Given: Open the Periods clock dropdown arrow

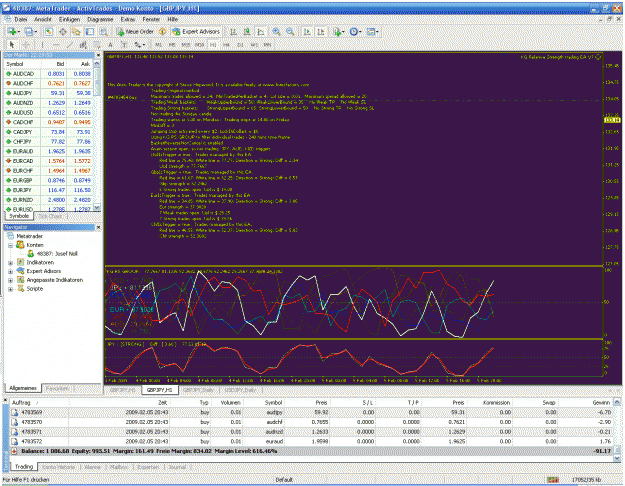Looking at the screenshot, I should [360, 31].
